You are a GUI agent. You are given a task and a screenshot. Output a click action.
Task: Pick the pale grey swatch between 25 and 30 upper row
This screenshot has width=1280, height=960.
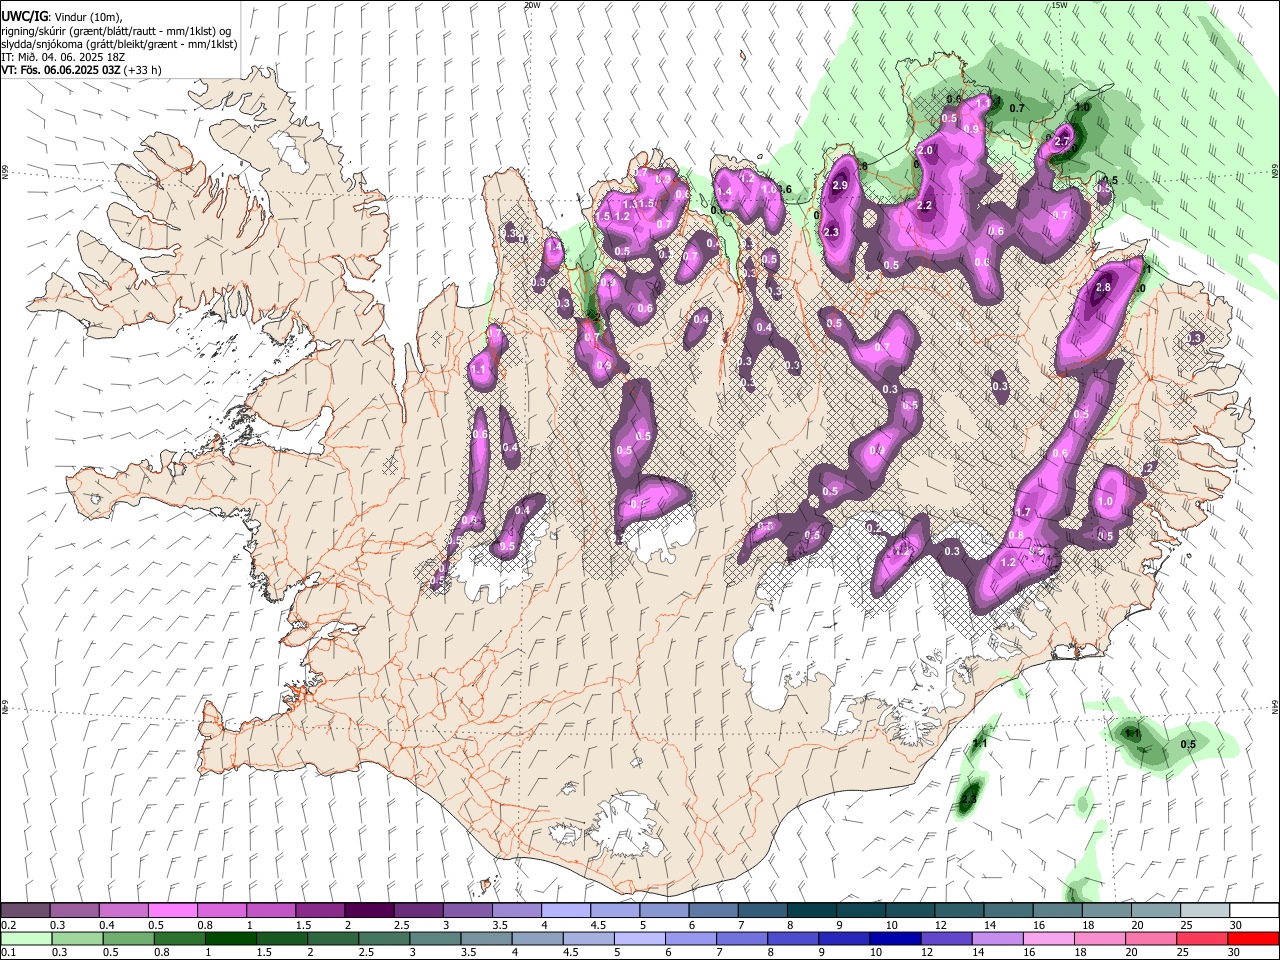point(1204,911)
